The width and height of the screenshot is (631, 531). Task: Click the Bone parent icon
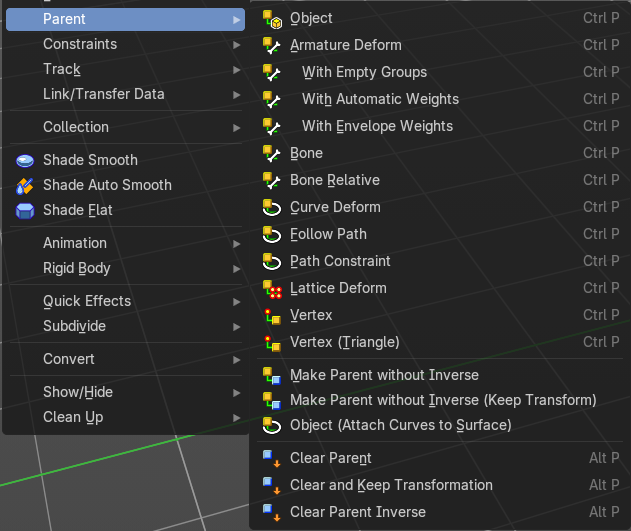pos(272,154)
